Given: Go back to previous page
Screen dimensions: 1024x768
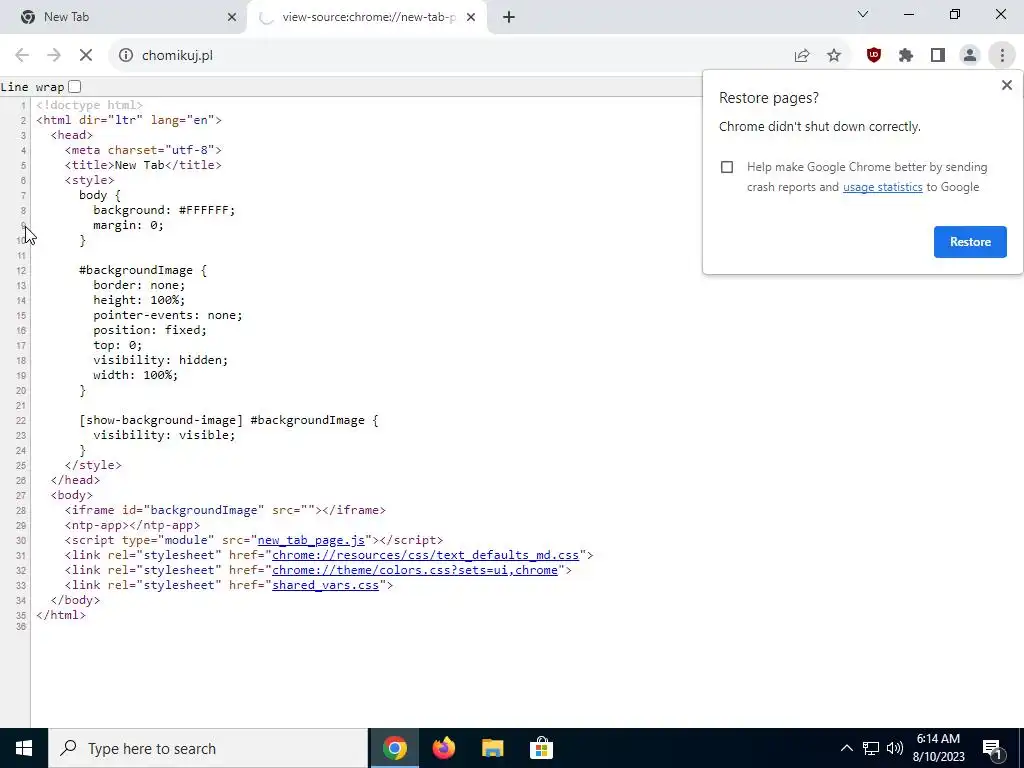Looking at the screenshot, I should click(22, 56).
